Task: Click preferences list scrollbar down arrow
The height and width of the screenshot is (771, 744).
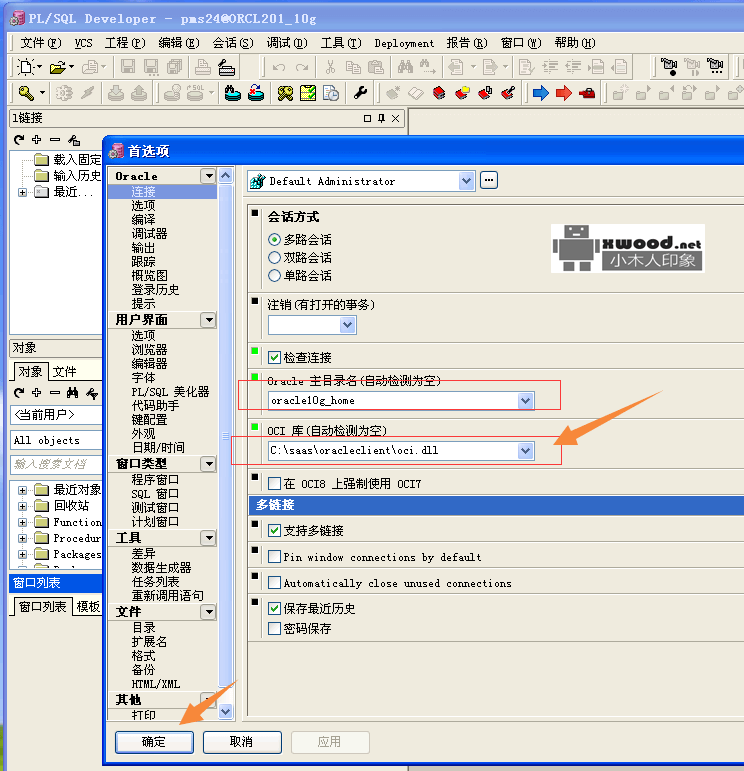Action: click(x=226, y=711)
